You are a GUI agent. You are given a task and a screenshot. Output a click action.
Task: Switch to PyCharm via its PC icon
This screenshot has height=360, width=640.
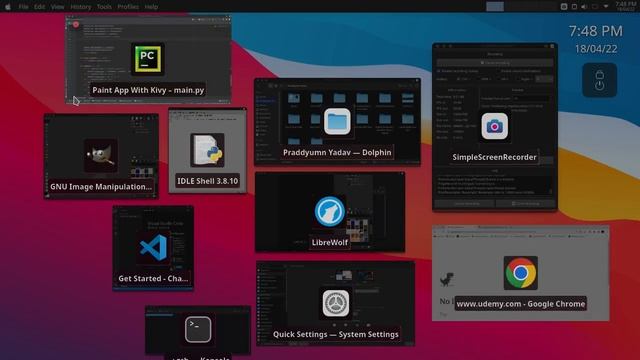148,59
